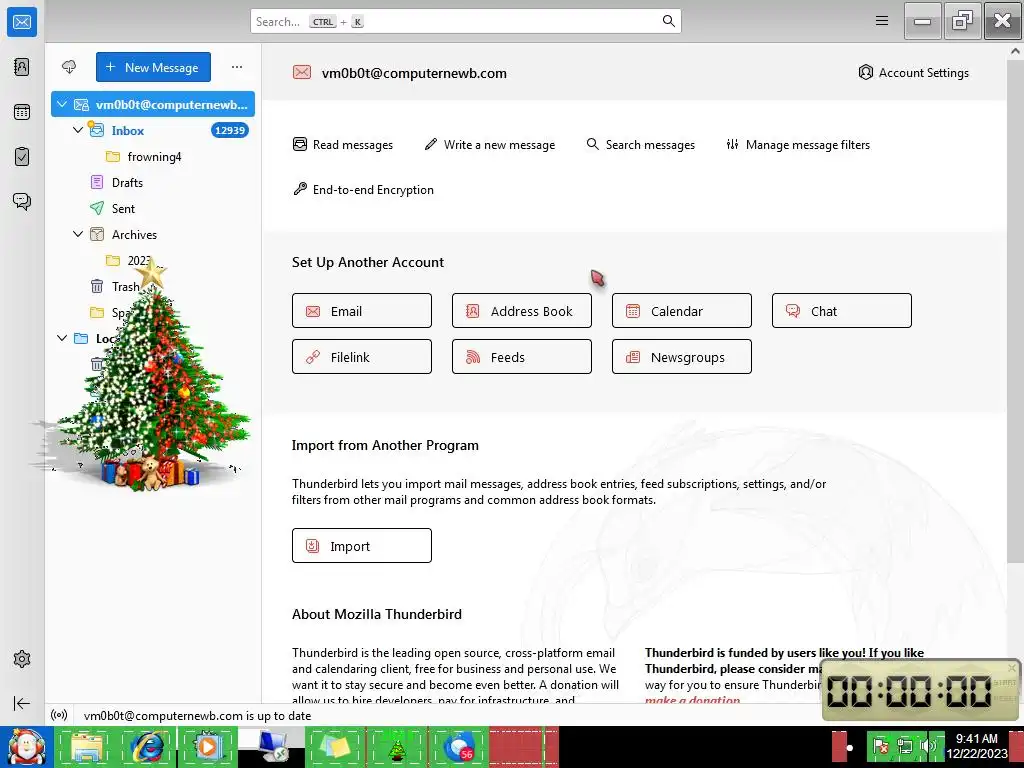Click Get Messages cloud icon
Screen dimensions: 1024x768
69,67
